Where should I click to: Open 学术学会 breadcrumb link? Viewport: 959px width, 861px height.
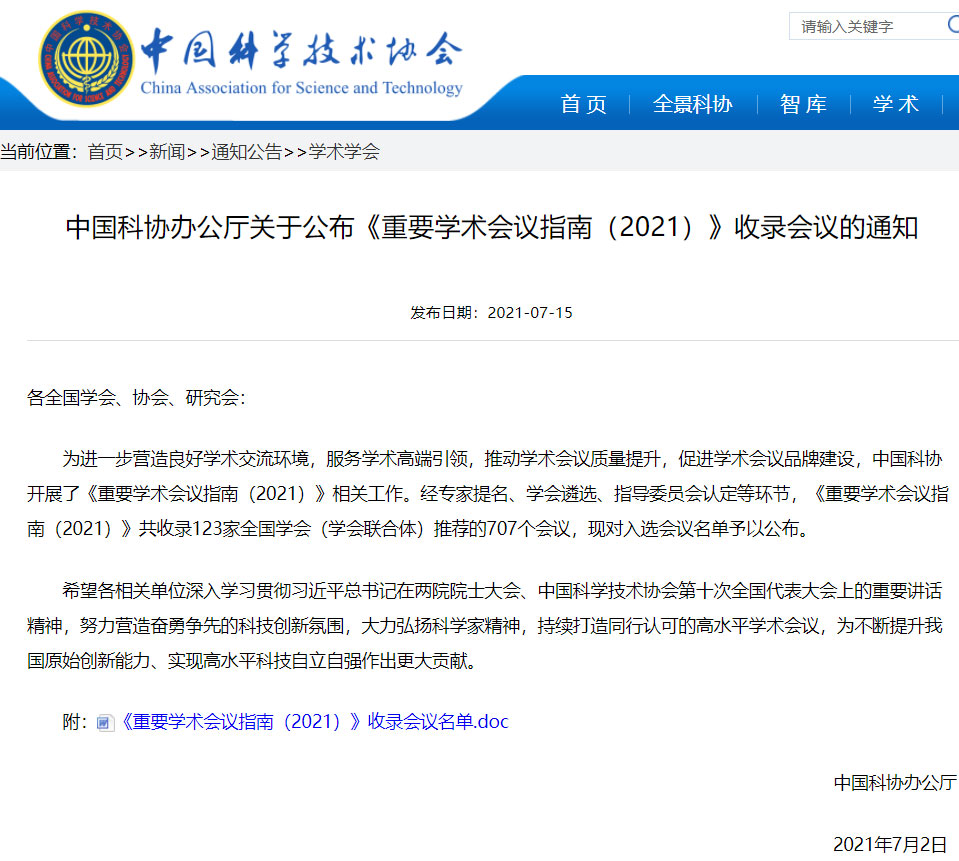click(344, 152)
